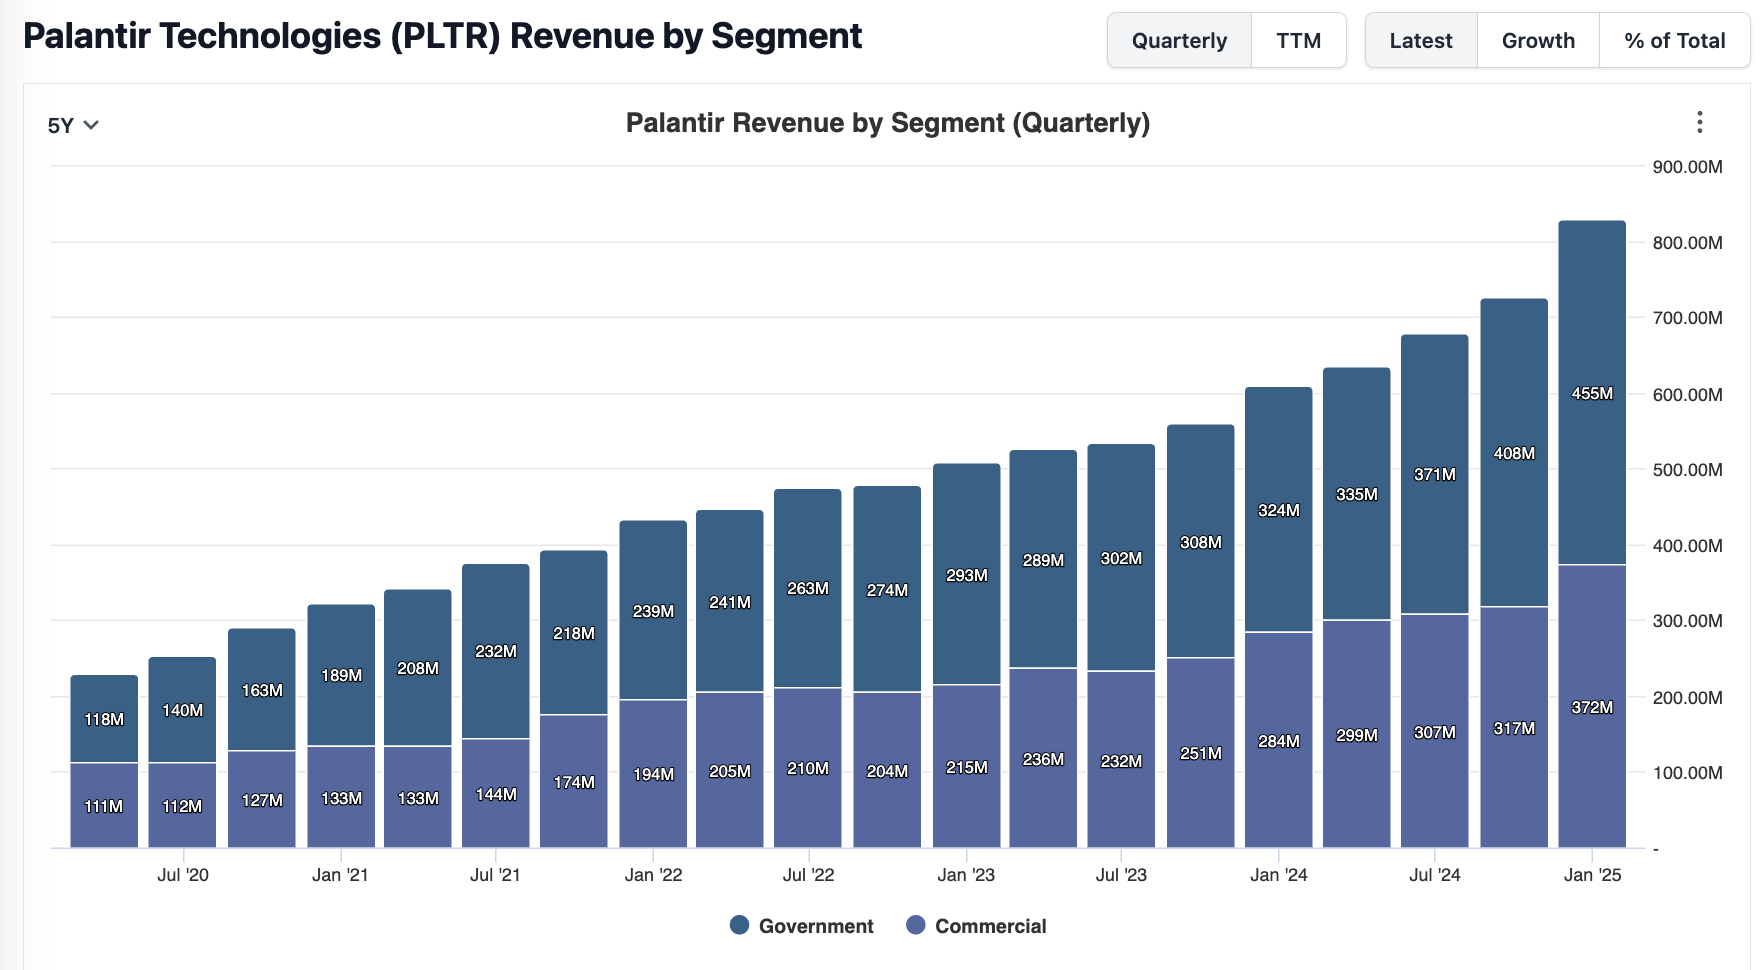Click the 205M Commercial bar segment
Viewport: 1764px width, 970px height.
(730, 771)
